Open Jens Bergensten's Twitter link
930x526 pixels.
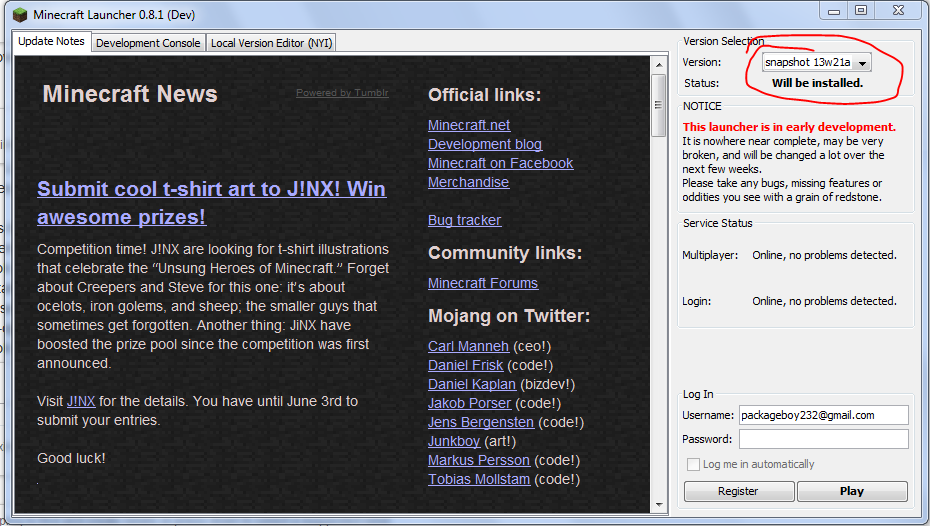[481, 422]
